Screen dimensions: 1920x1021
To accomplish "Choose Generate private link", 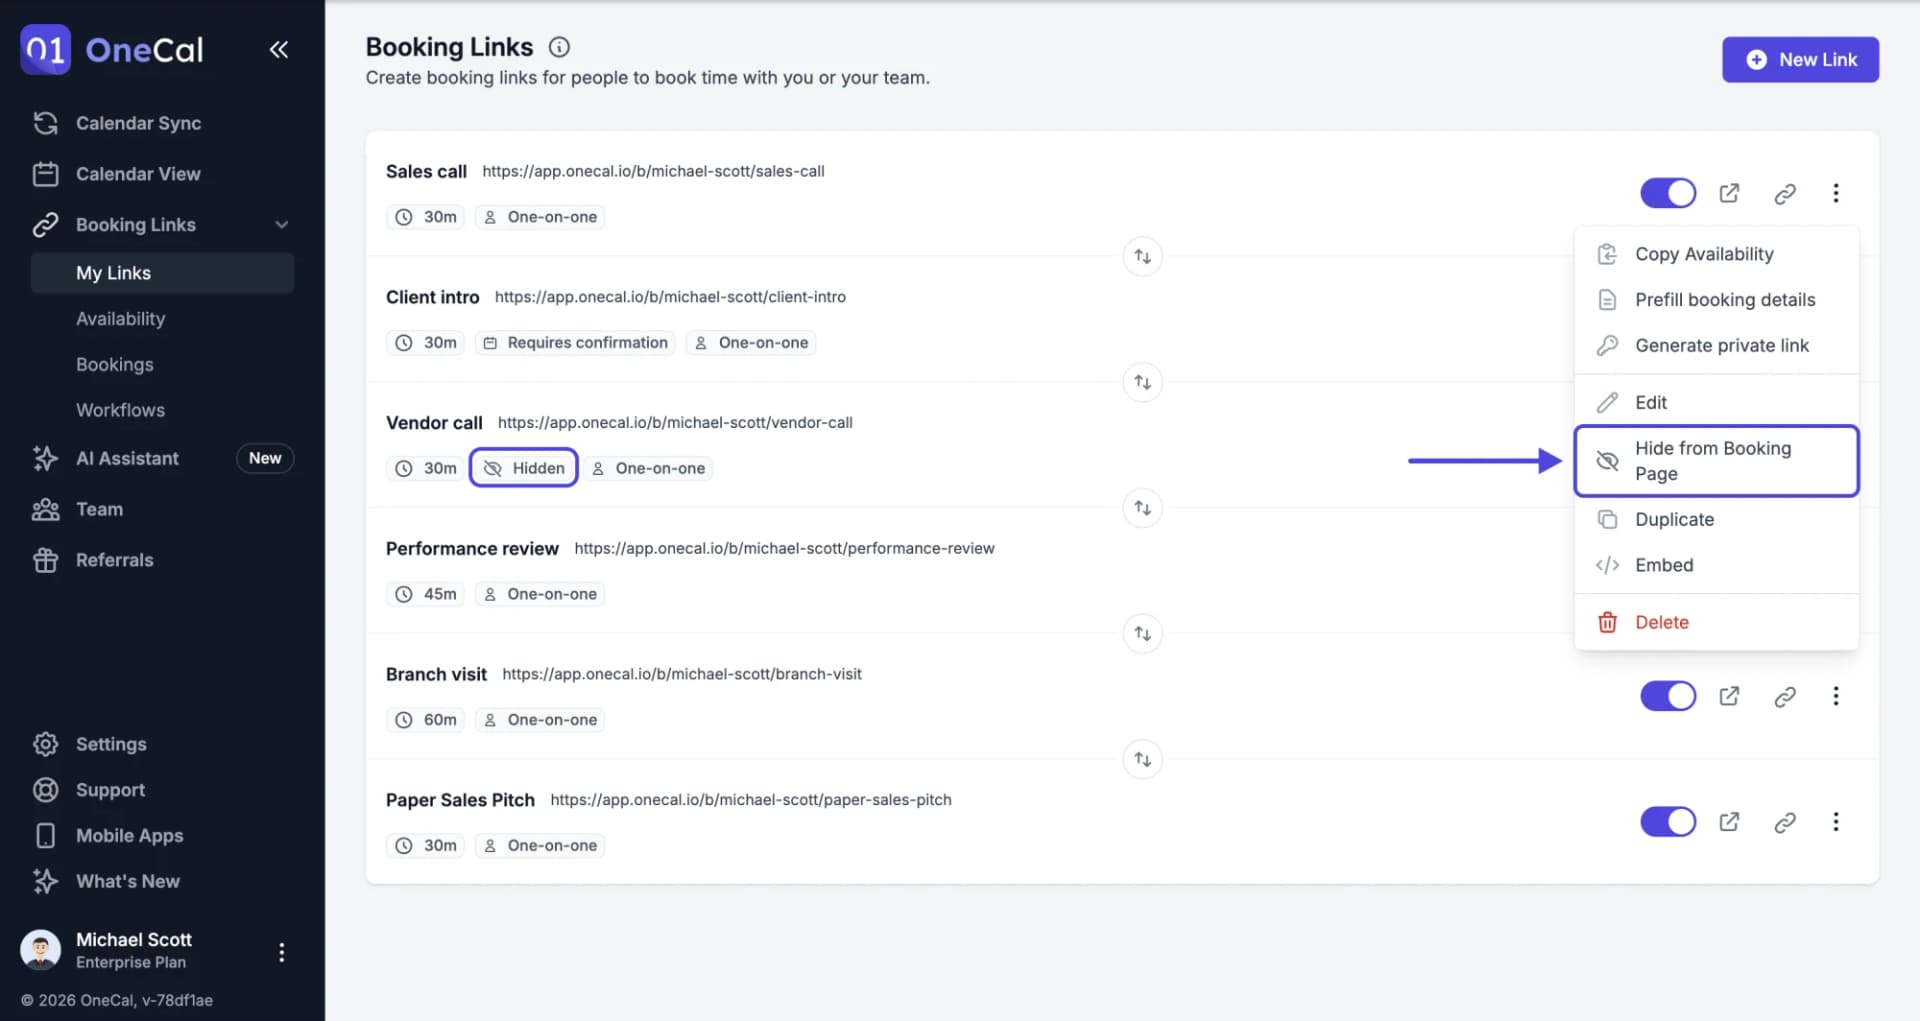I will [1716, 346].
